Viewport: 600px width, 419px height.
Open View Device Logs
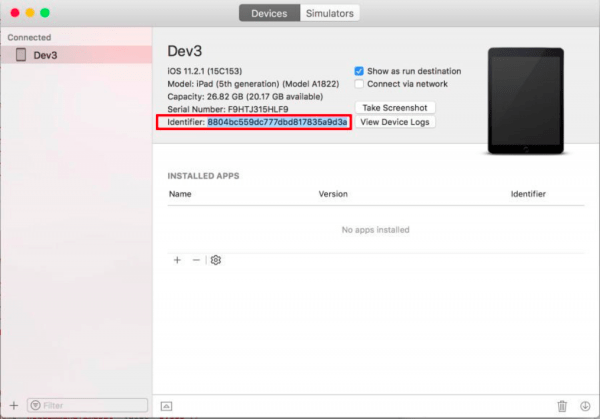click(395, 122)
